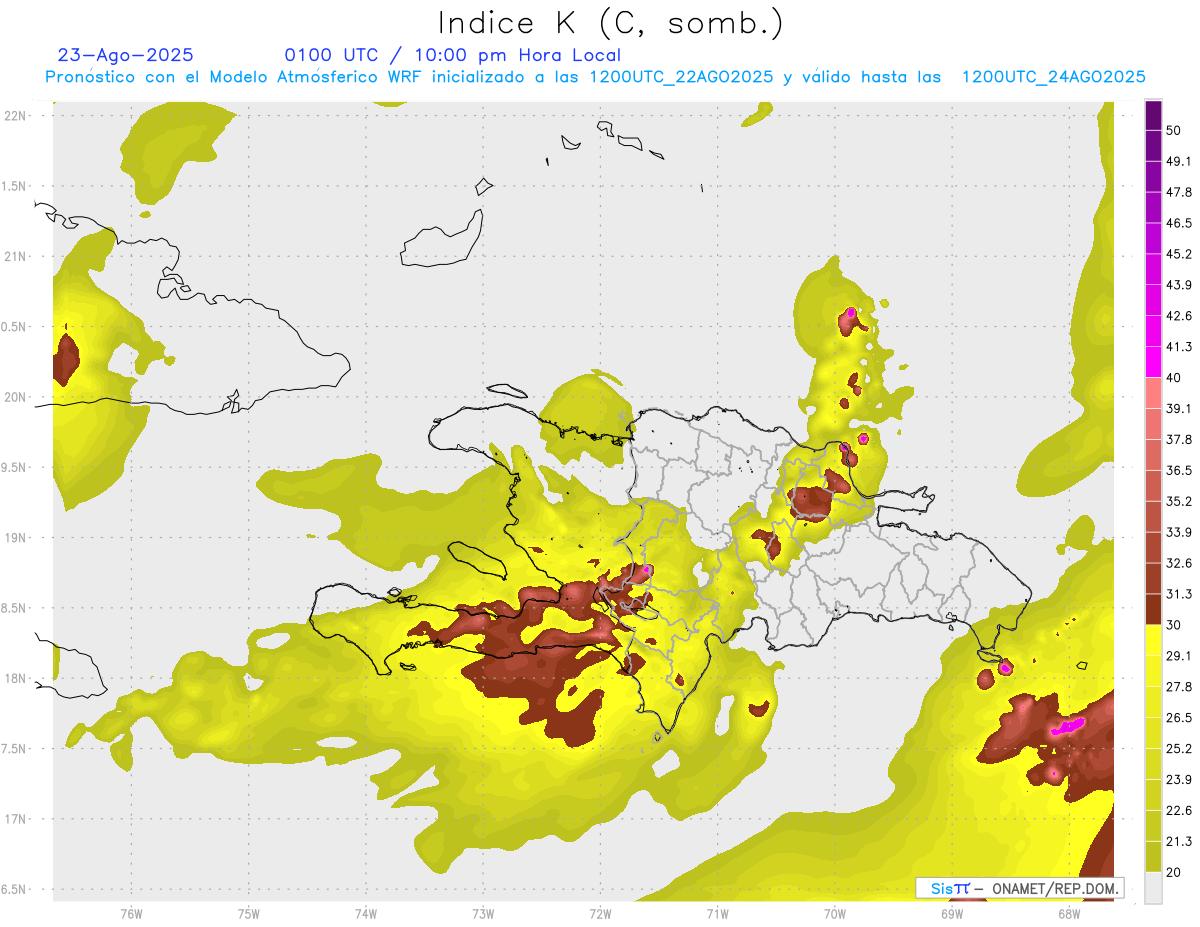
Task: Click the colorbar value '43.9'
Action: click(1179, 285)
